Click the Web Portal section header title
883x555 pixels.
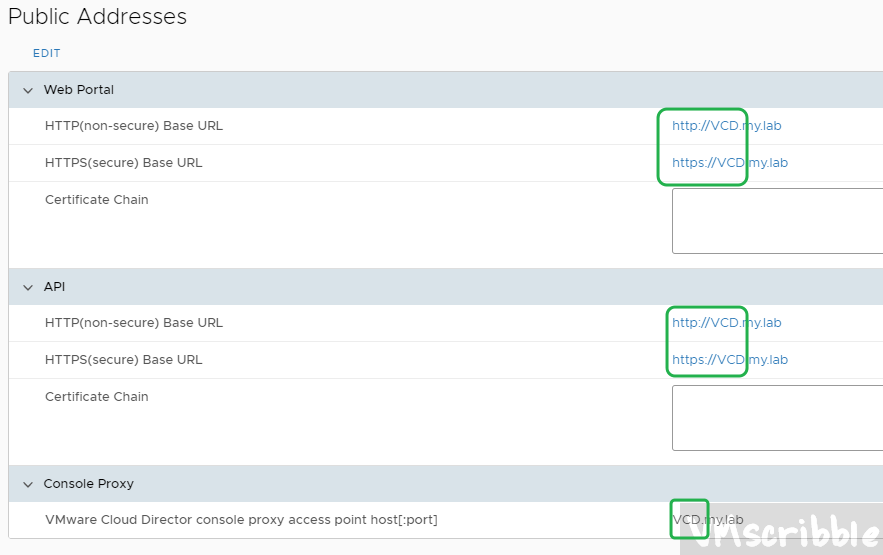pyautogui.click(x=78, y=90)
